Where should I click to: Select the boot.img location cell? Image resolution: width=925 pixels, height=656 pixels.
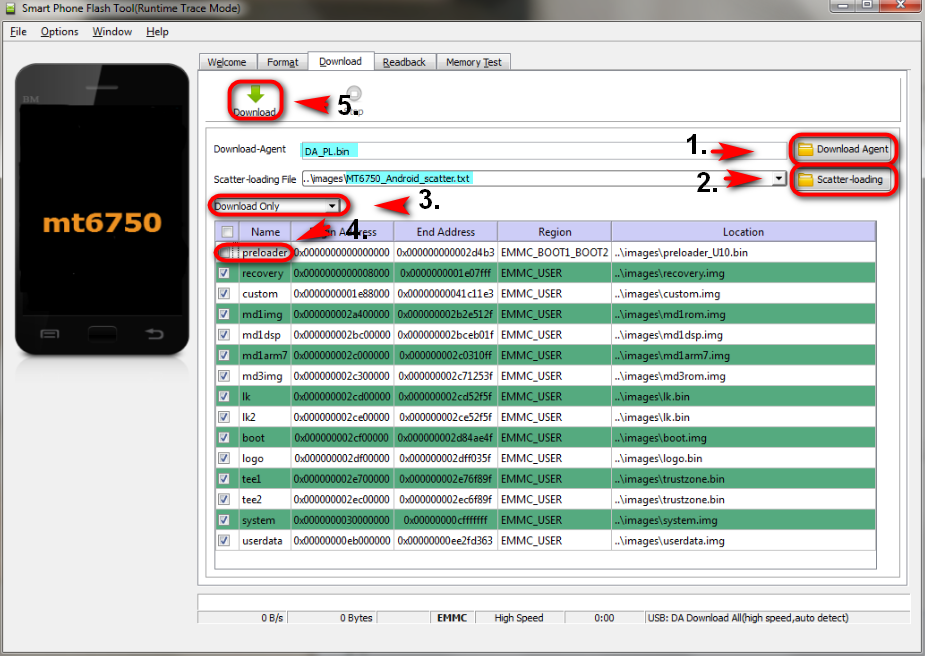tap(742, 438)
